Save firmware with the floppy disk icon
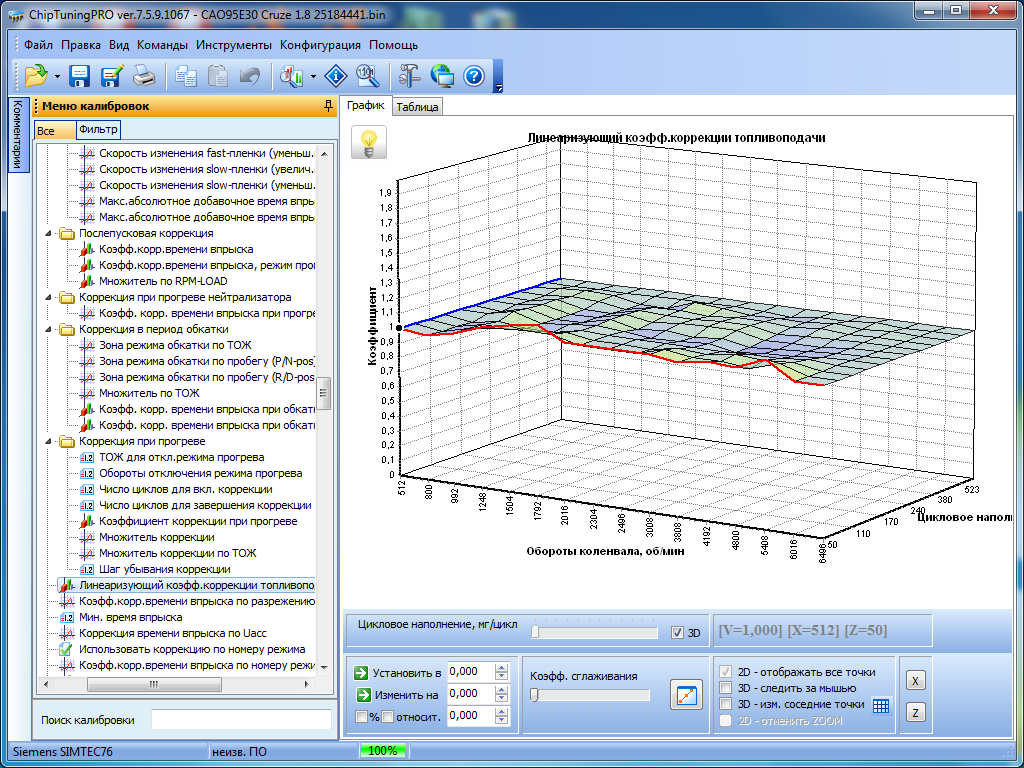1024x768 pixels. [80, 75]
